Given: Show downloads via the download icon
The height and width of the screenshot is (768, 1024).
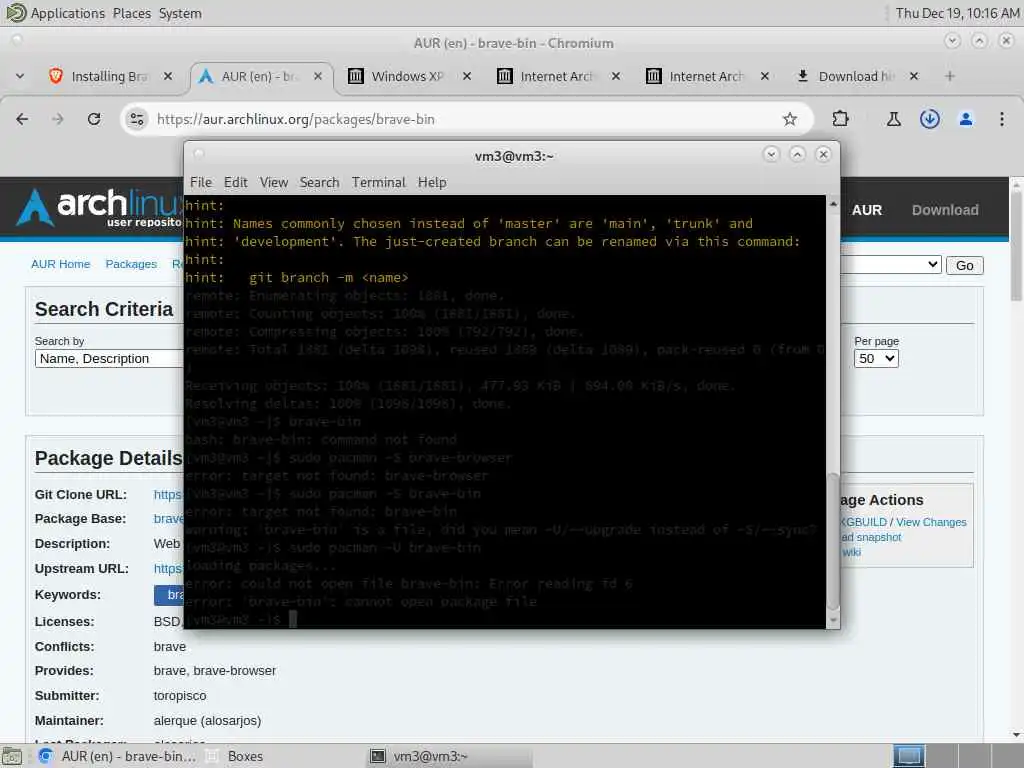Looking at the screenshot, I should [x=929, y=119].
